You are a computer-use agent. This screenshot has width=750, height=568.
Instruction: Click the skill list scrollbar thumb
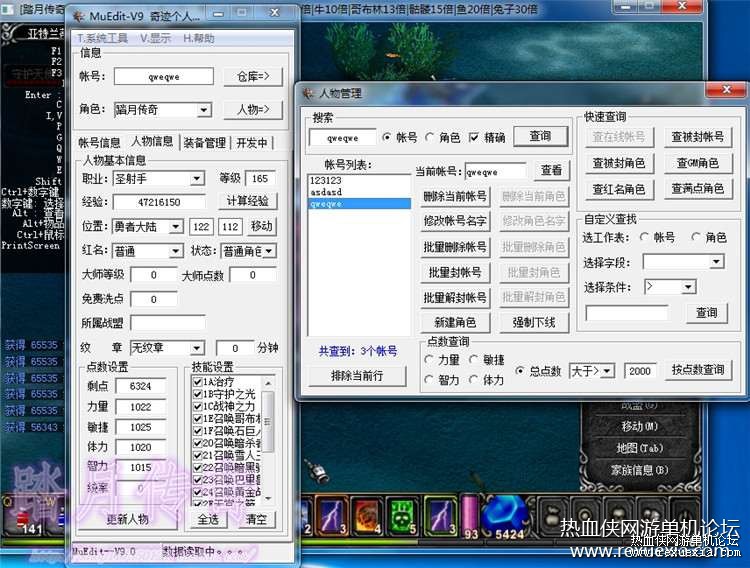pos(268,421)
